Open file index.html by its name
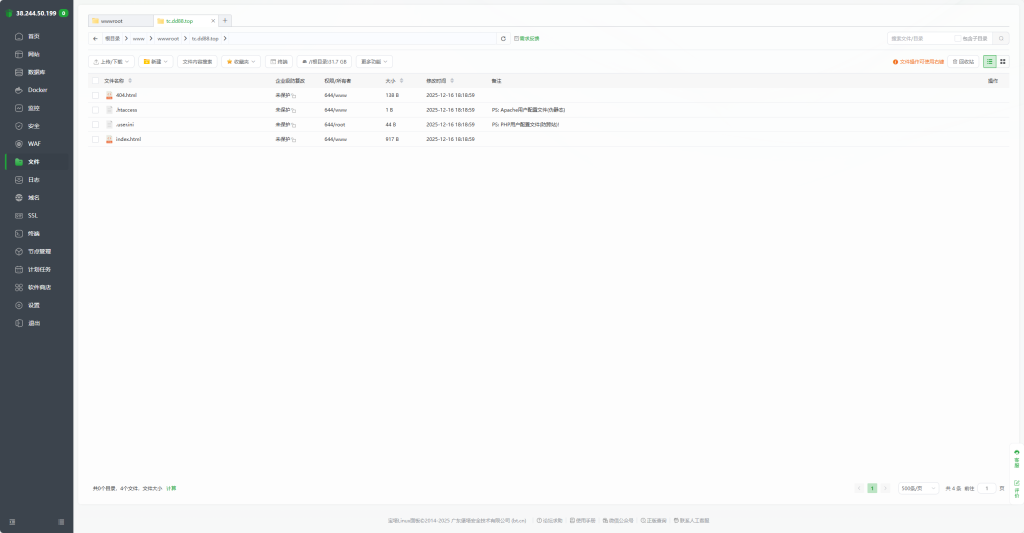 (x=128, y=139)
